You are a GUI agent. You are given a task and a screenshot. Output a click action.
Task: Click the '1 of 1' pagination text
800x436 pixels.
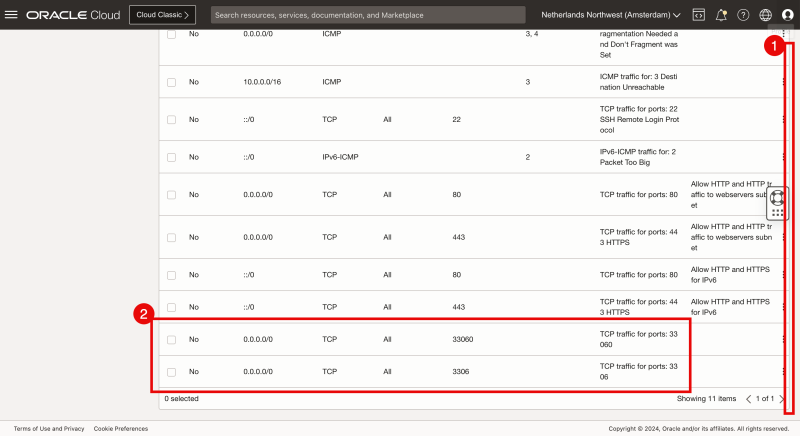[x=765, y=399]
